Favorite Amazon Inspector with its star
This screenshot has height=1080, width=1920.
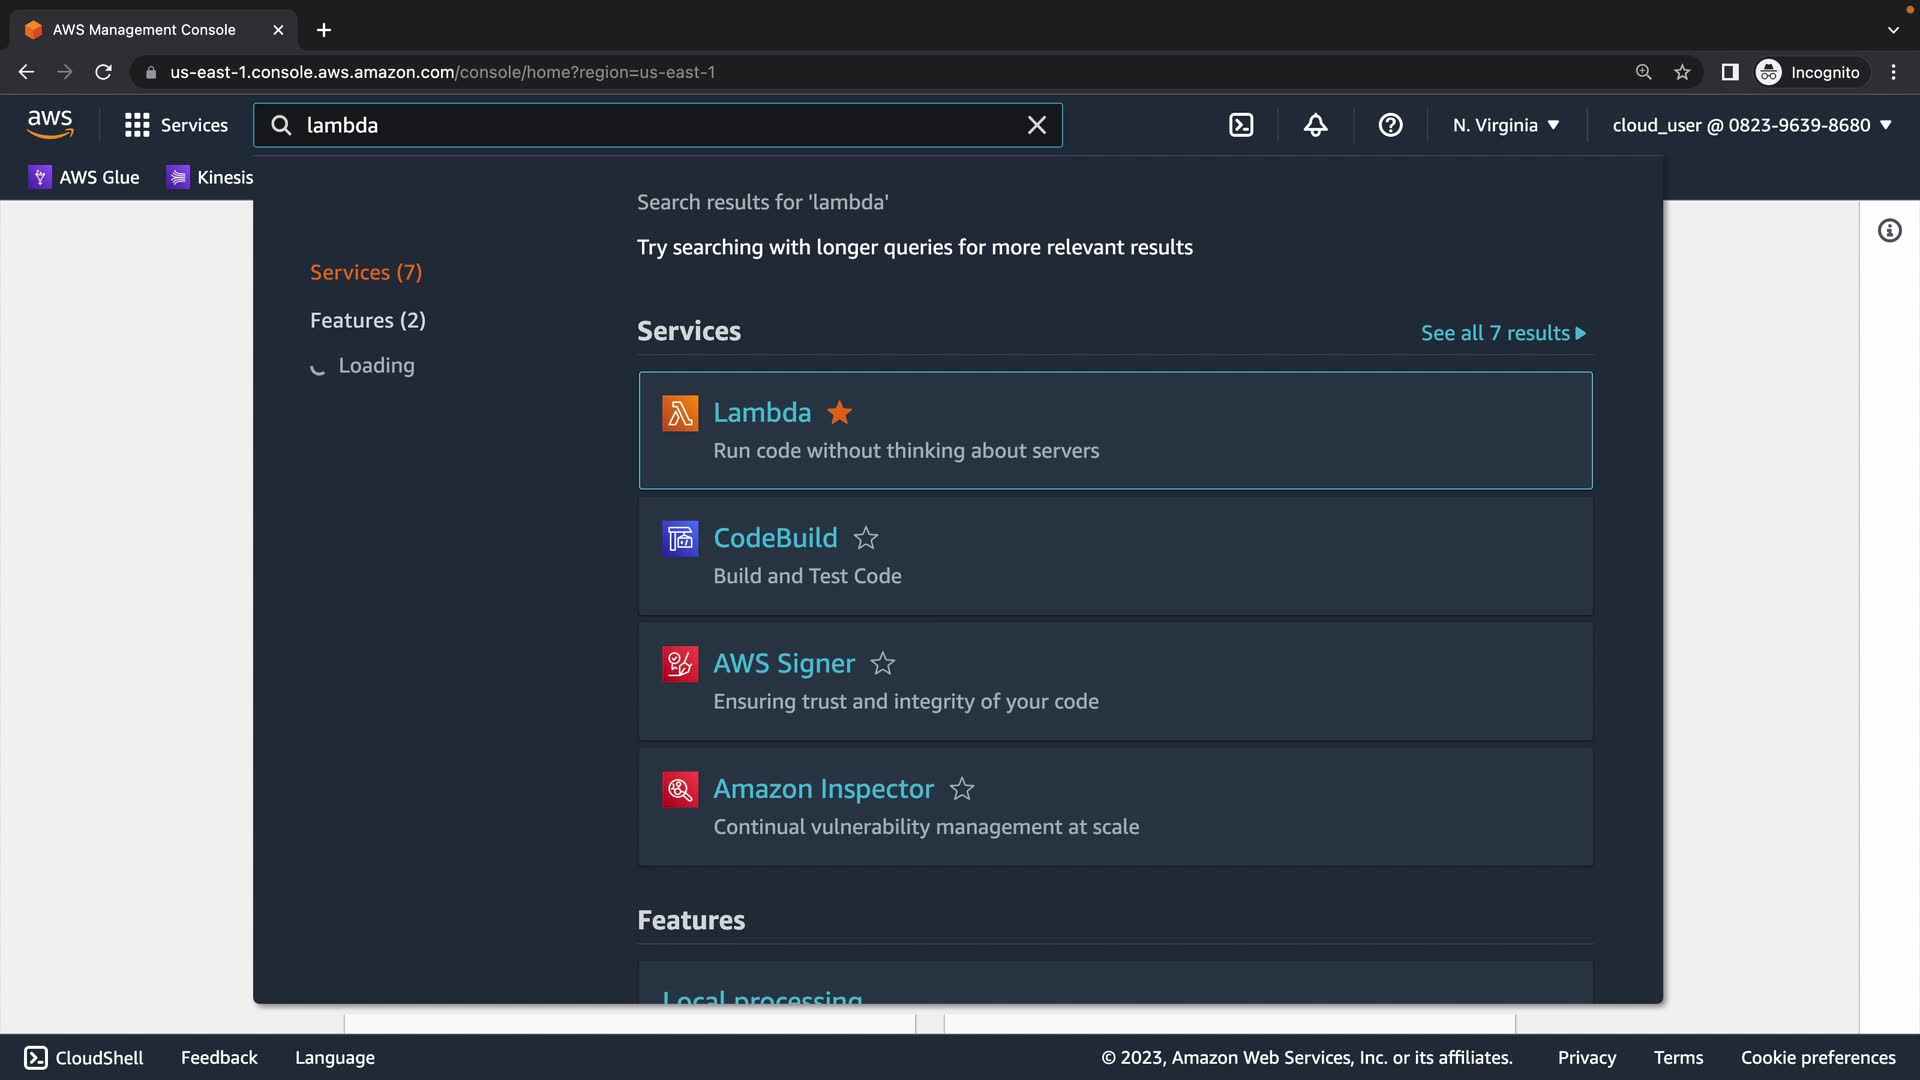click(x=962, y=789)
